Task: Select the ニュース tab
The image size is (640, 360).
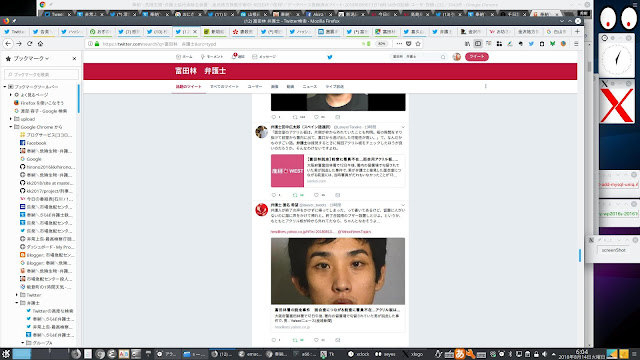Action: coord(310,87)
